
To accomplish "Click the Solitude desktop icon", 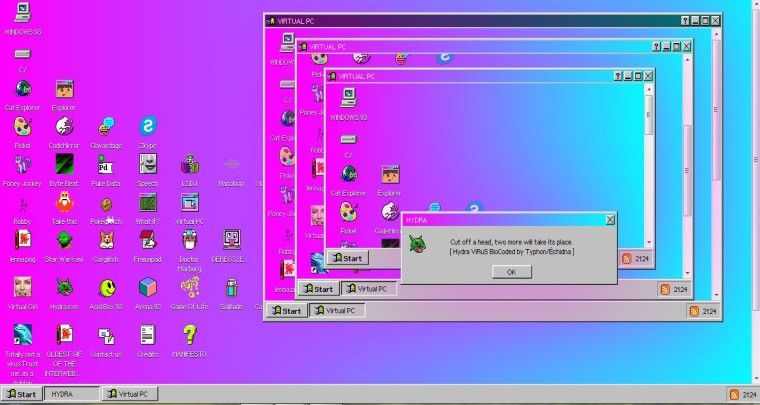I will coord(232,288).
